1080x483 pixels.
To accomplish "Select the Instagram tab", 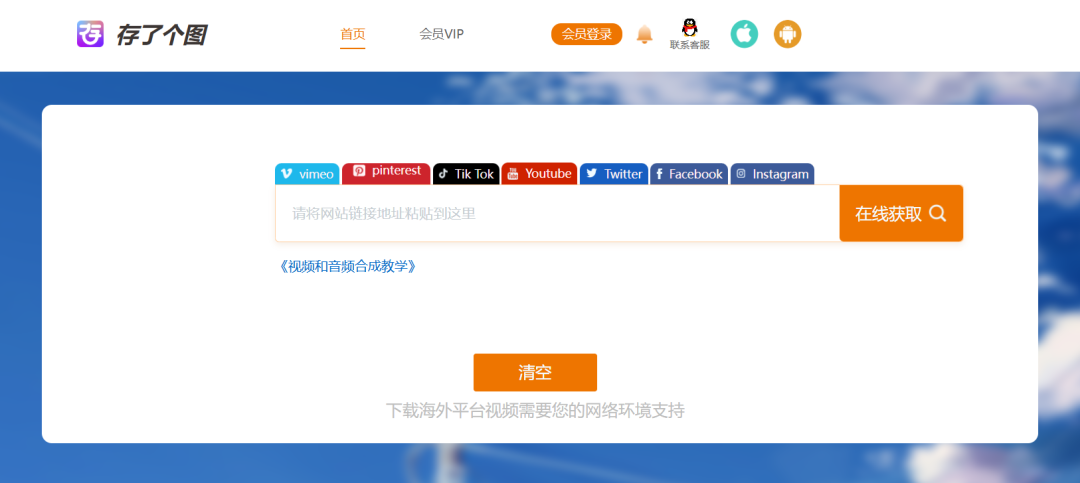I will [x=772, y=174].
